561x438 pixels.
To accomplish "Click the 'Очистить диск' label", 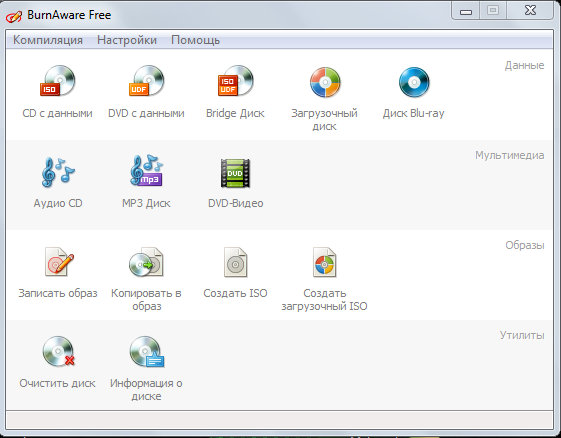I will tap(58, 383).
